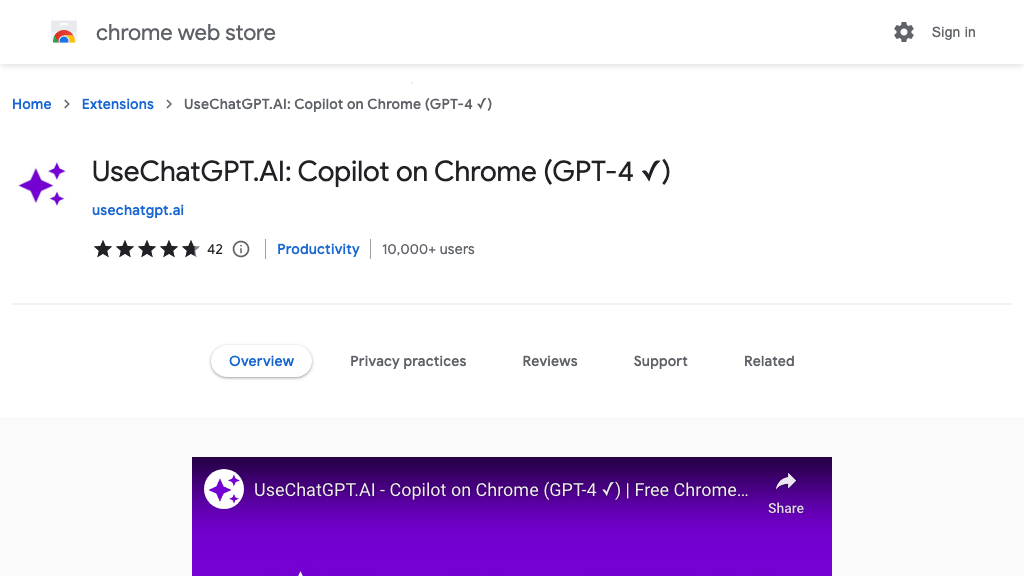Open the Productivity category link

pos(318,249)
